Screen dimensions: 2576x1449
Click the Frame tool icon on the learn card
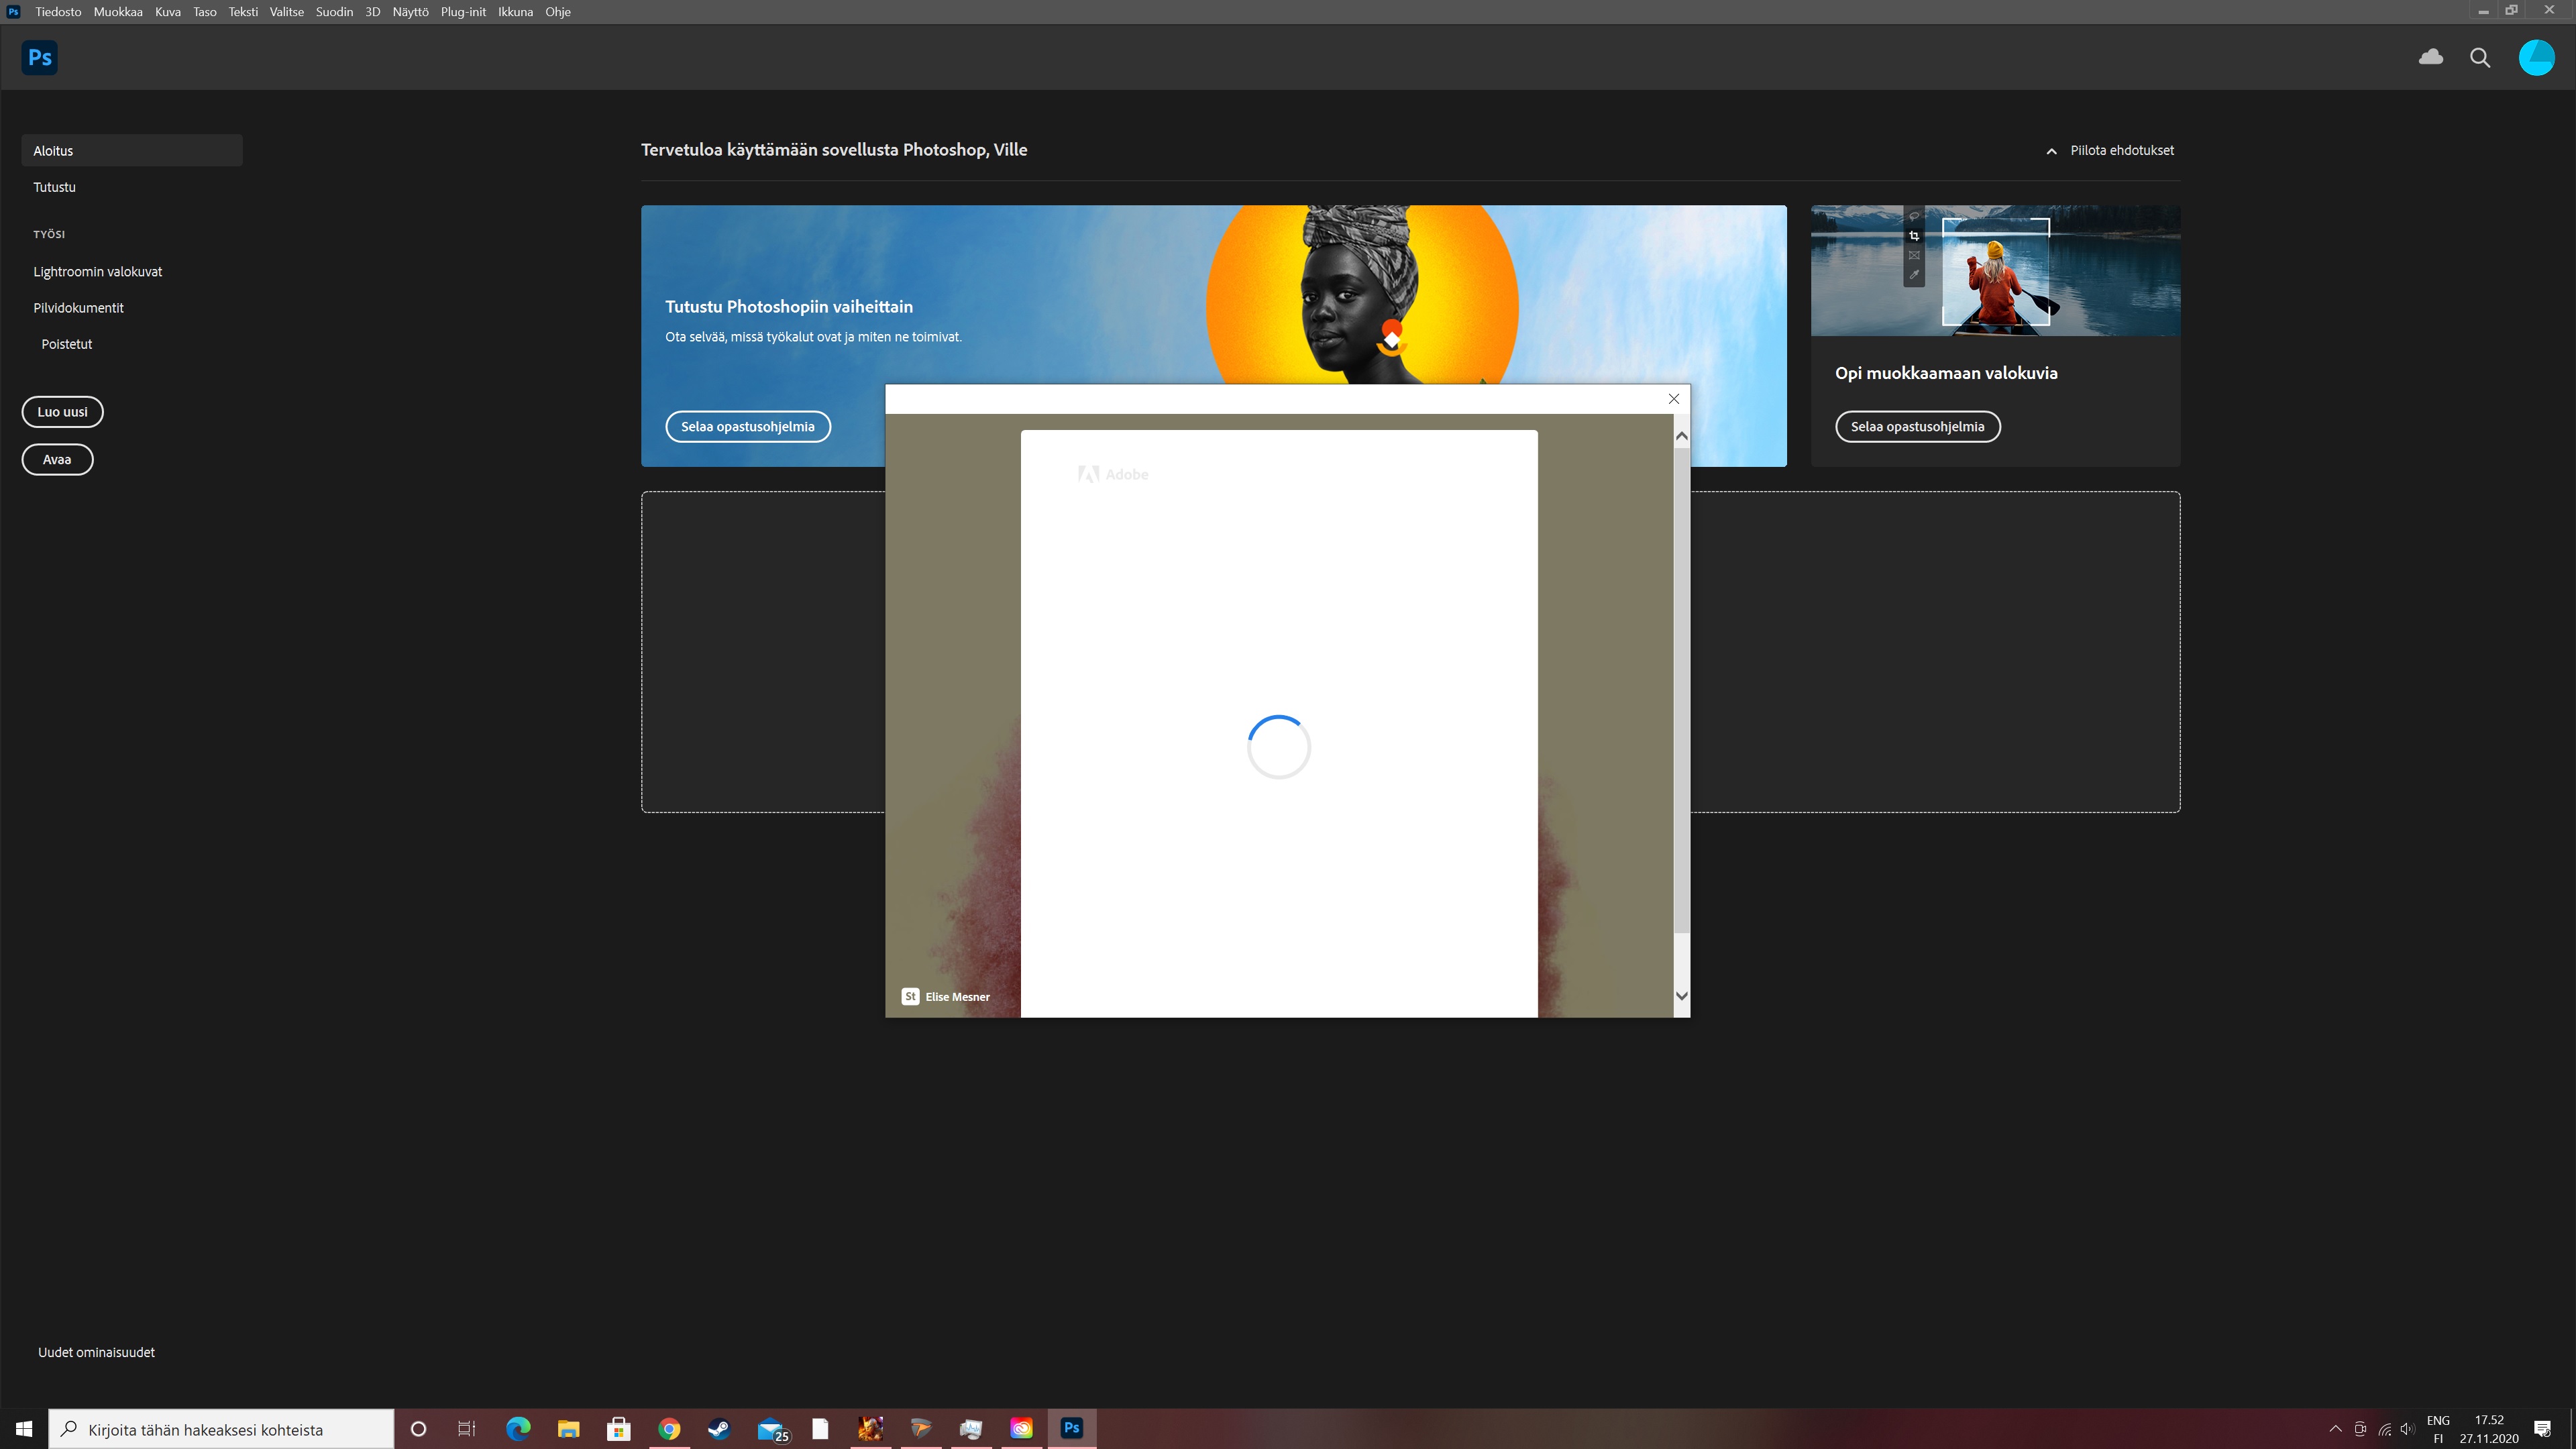click(1915, 255)
